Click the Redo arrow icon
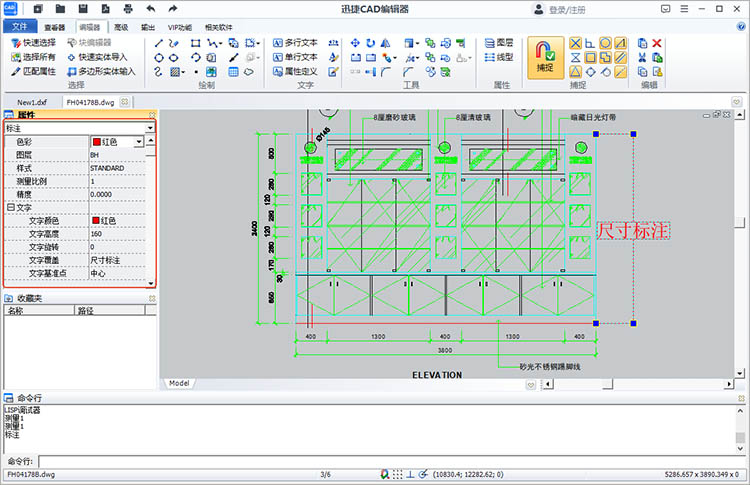The width and height of the screenshot is (750, 485). [173, 9]
